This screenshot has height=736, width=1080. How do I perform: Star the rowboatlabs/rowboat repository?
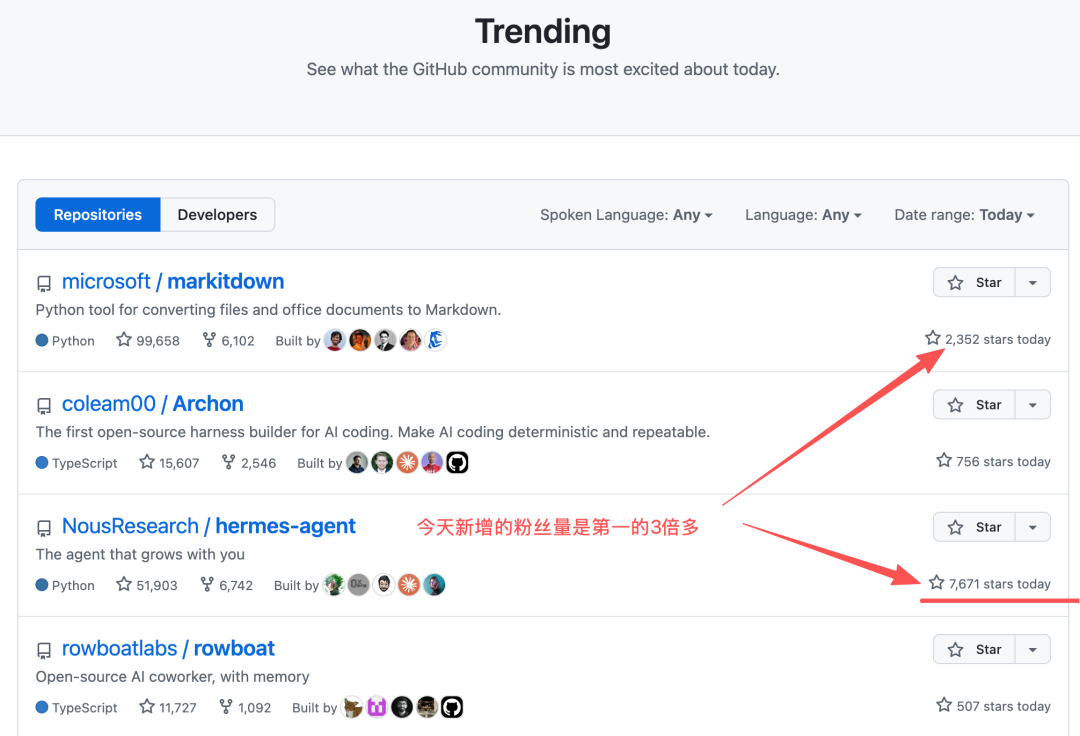(x=974, y=649)
